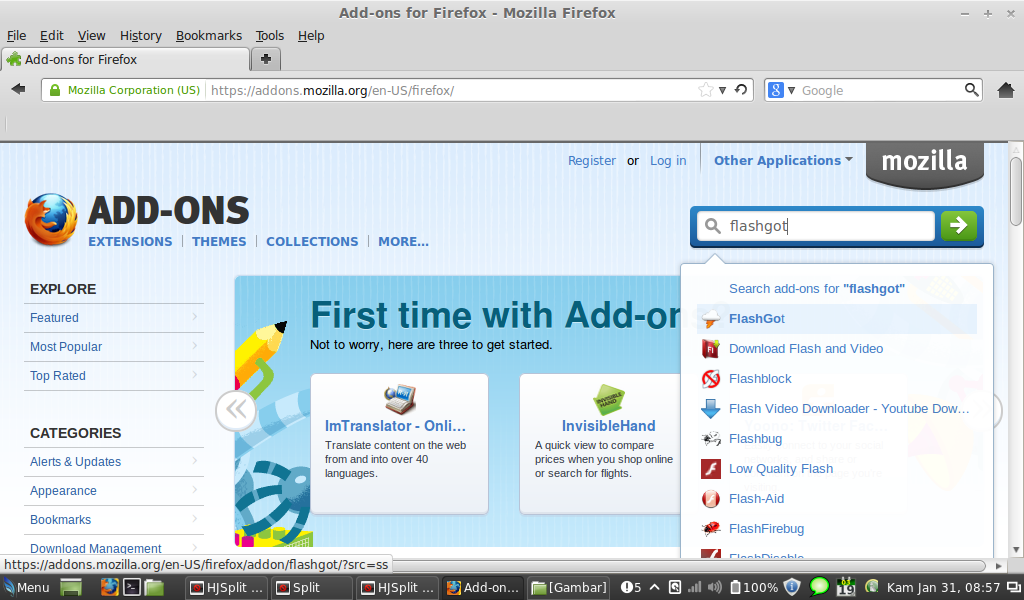Open the File menu
The image size is (1024, 600).
(16, 35)
